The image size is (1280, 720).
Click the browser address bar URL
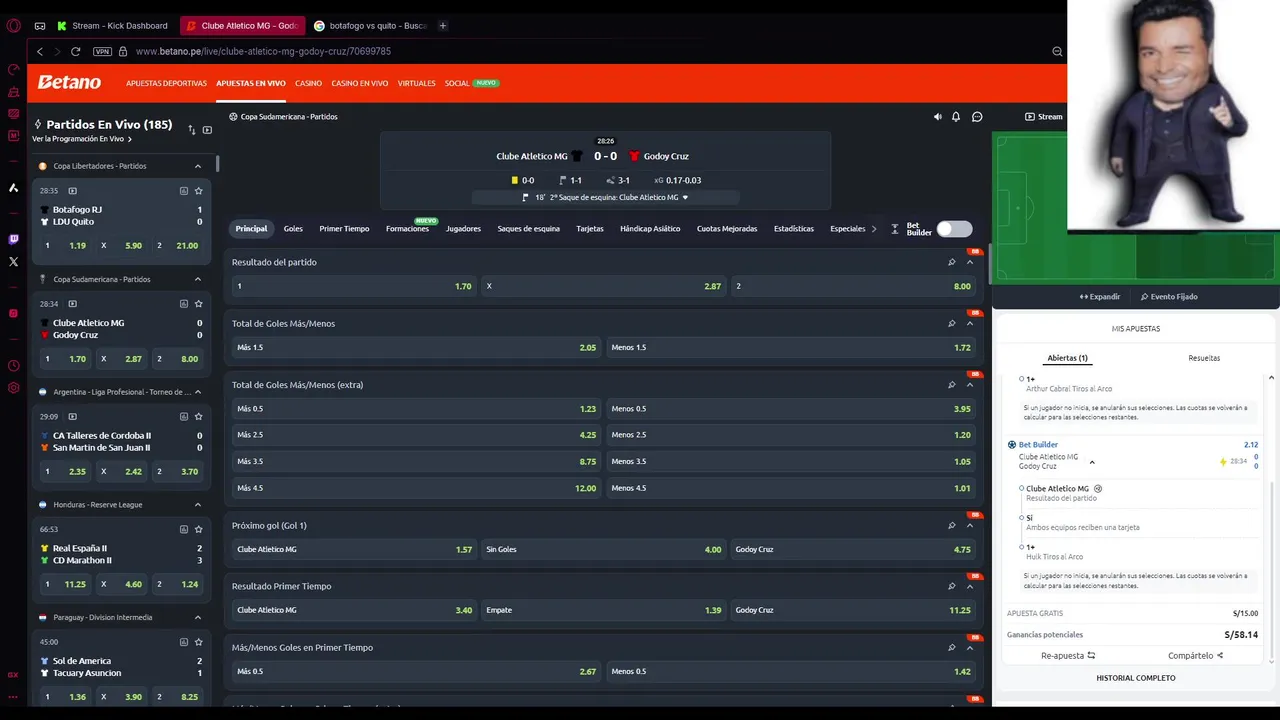(x=263, y=51)
